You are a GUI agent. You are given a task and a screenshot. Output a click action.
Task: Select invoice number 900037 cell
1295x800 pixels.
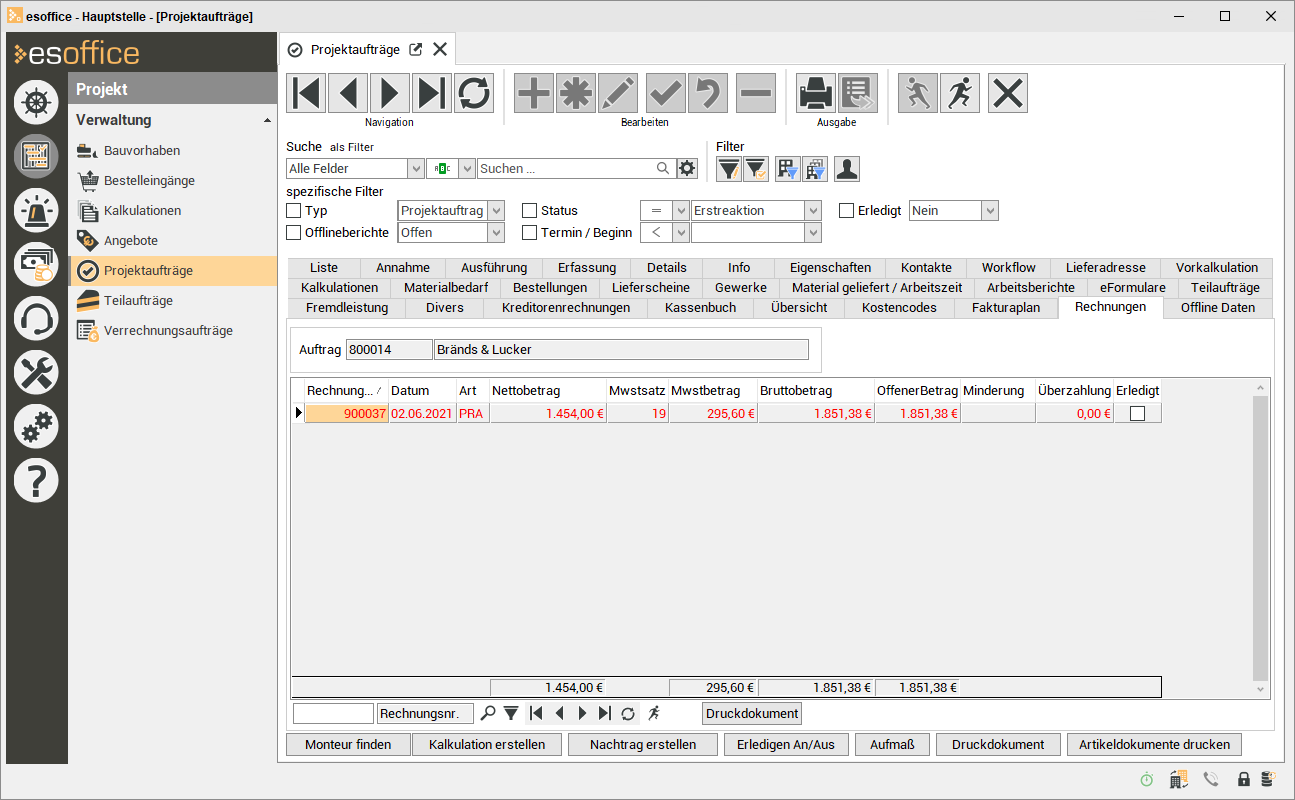(x=346, y=414)
